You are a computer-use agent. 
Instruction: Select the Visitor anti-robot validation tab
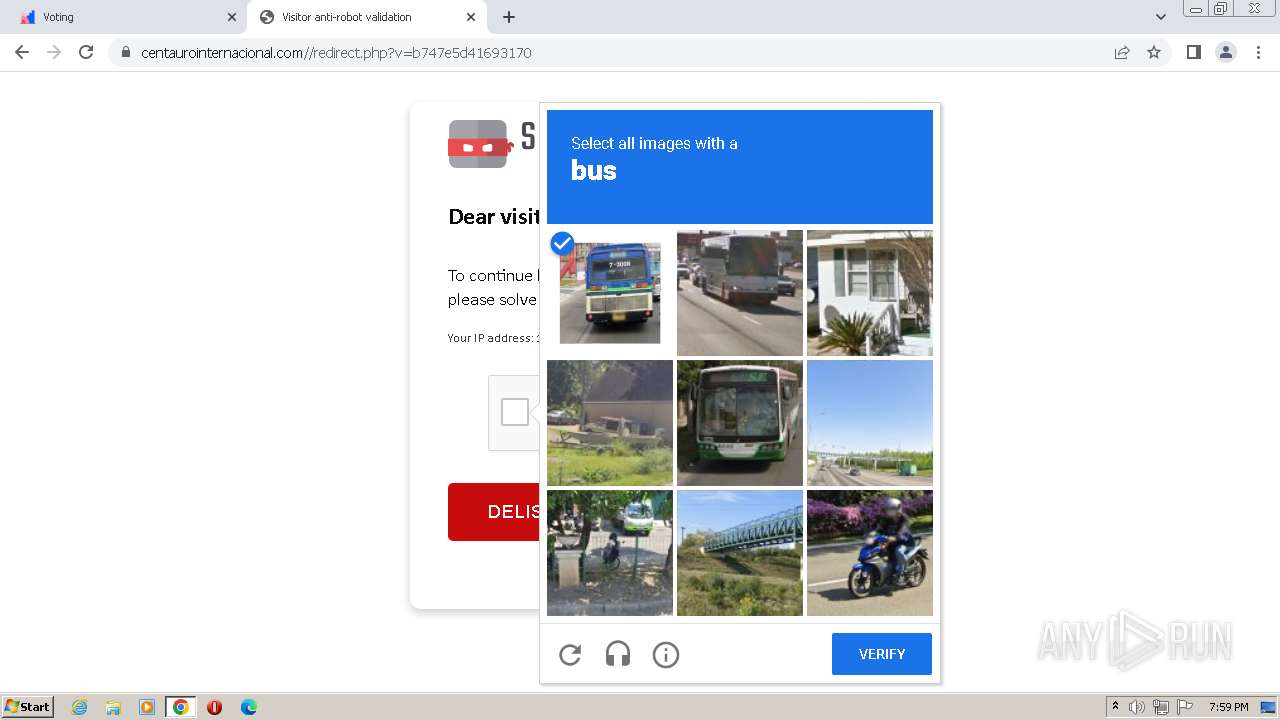(366, 17)
